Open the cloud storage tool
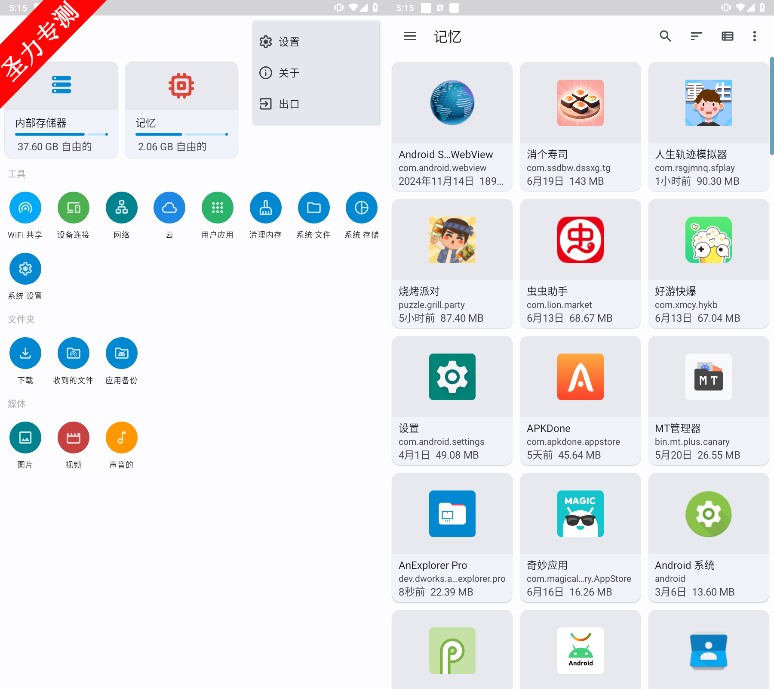Viewport: 774px width, 689px height. (x=169, y=208)
